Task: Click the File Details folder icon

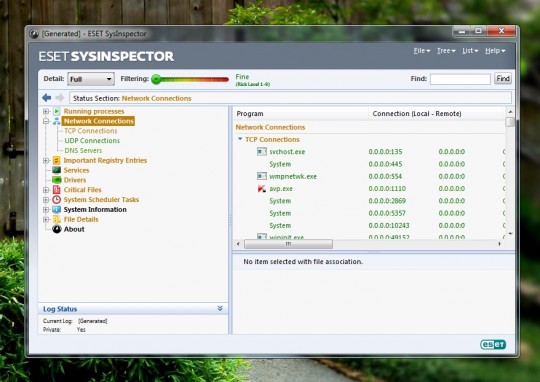Action: point(57,219)
